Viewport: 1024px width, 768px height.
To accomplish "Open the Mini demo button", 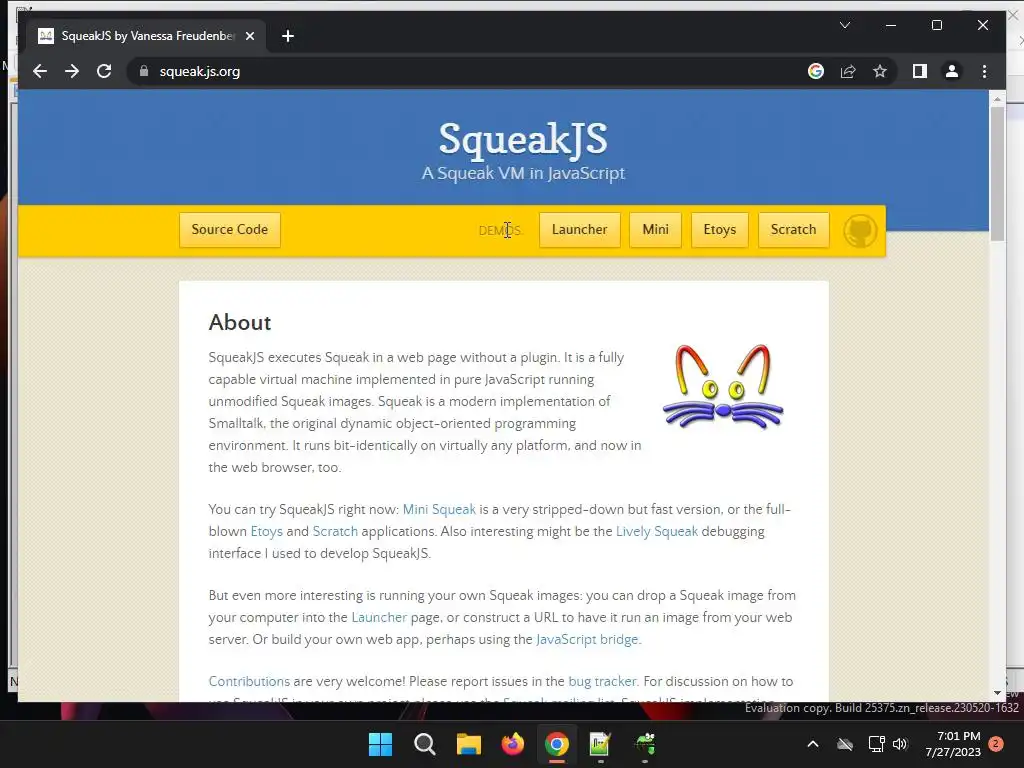I will tap(655, 230).
